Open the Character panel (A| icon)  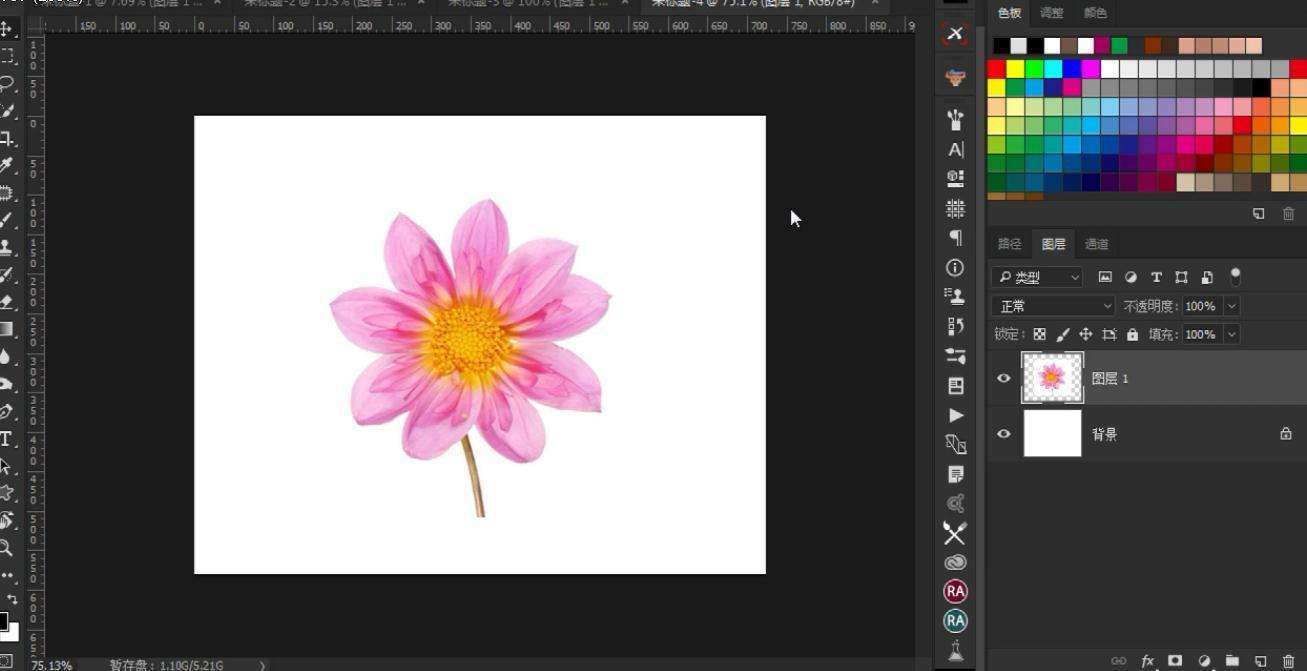point(955,149)
